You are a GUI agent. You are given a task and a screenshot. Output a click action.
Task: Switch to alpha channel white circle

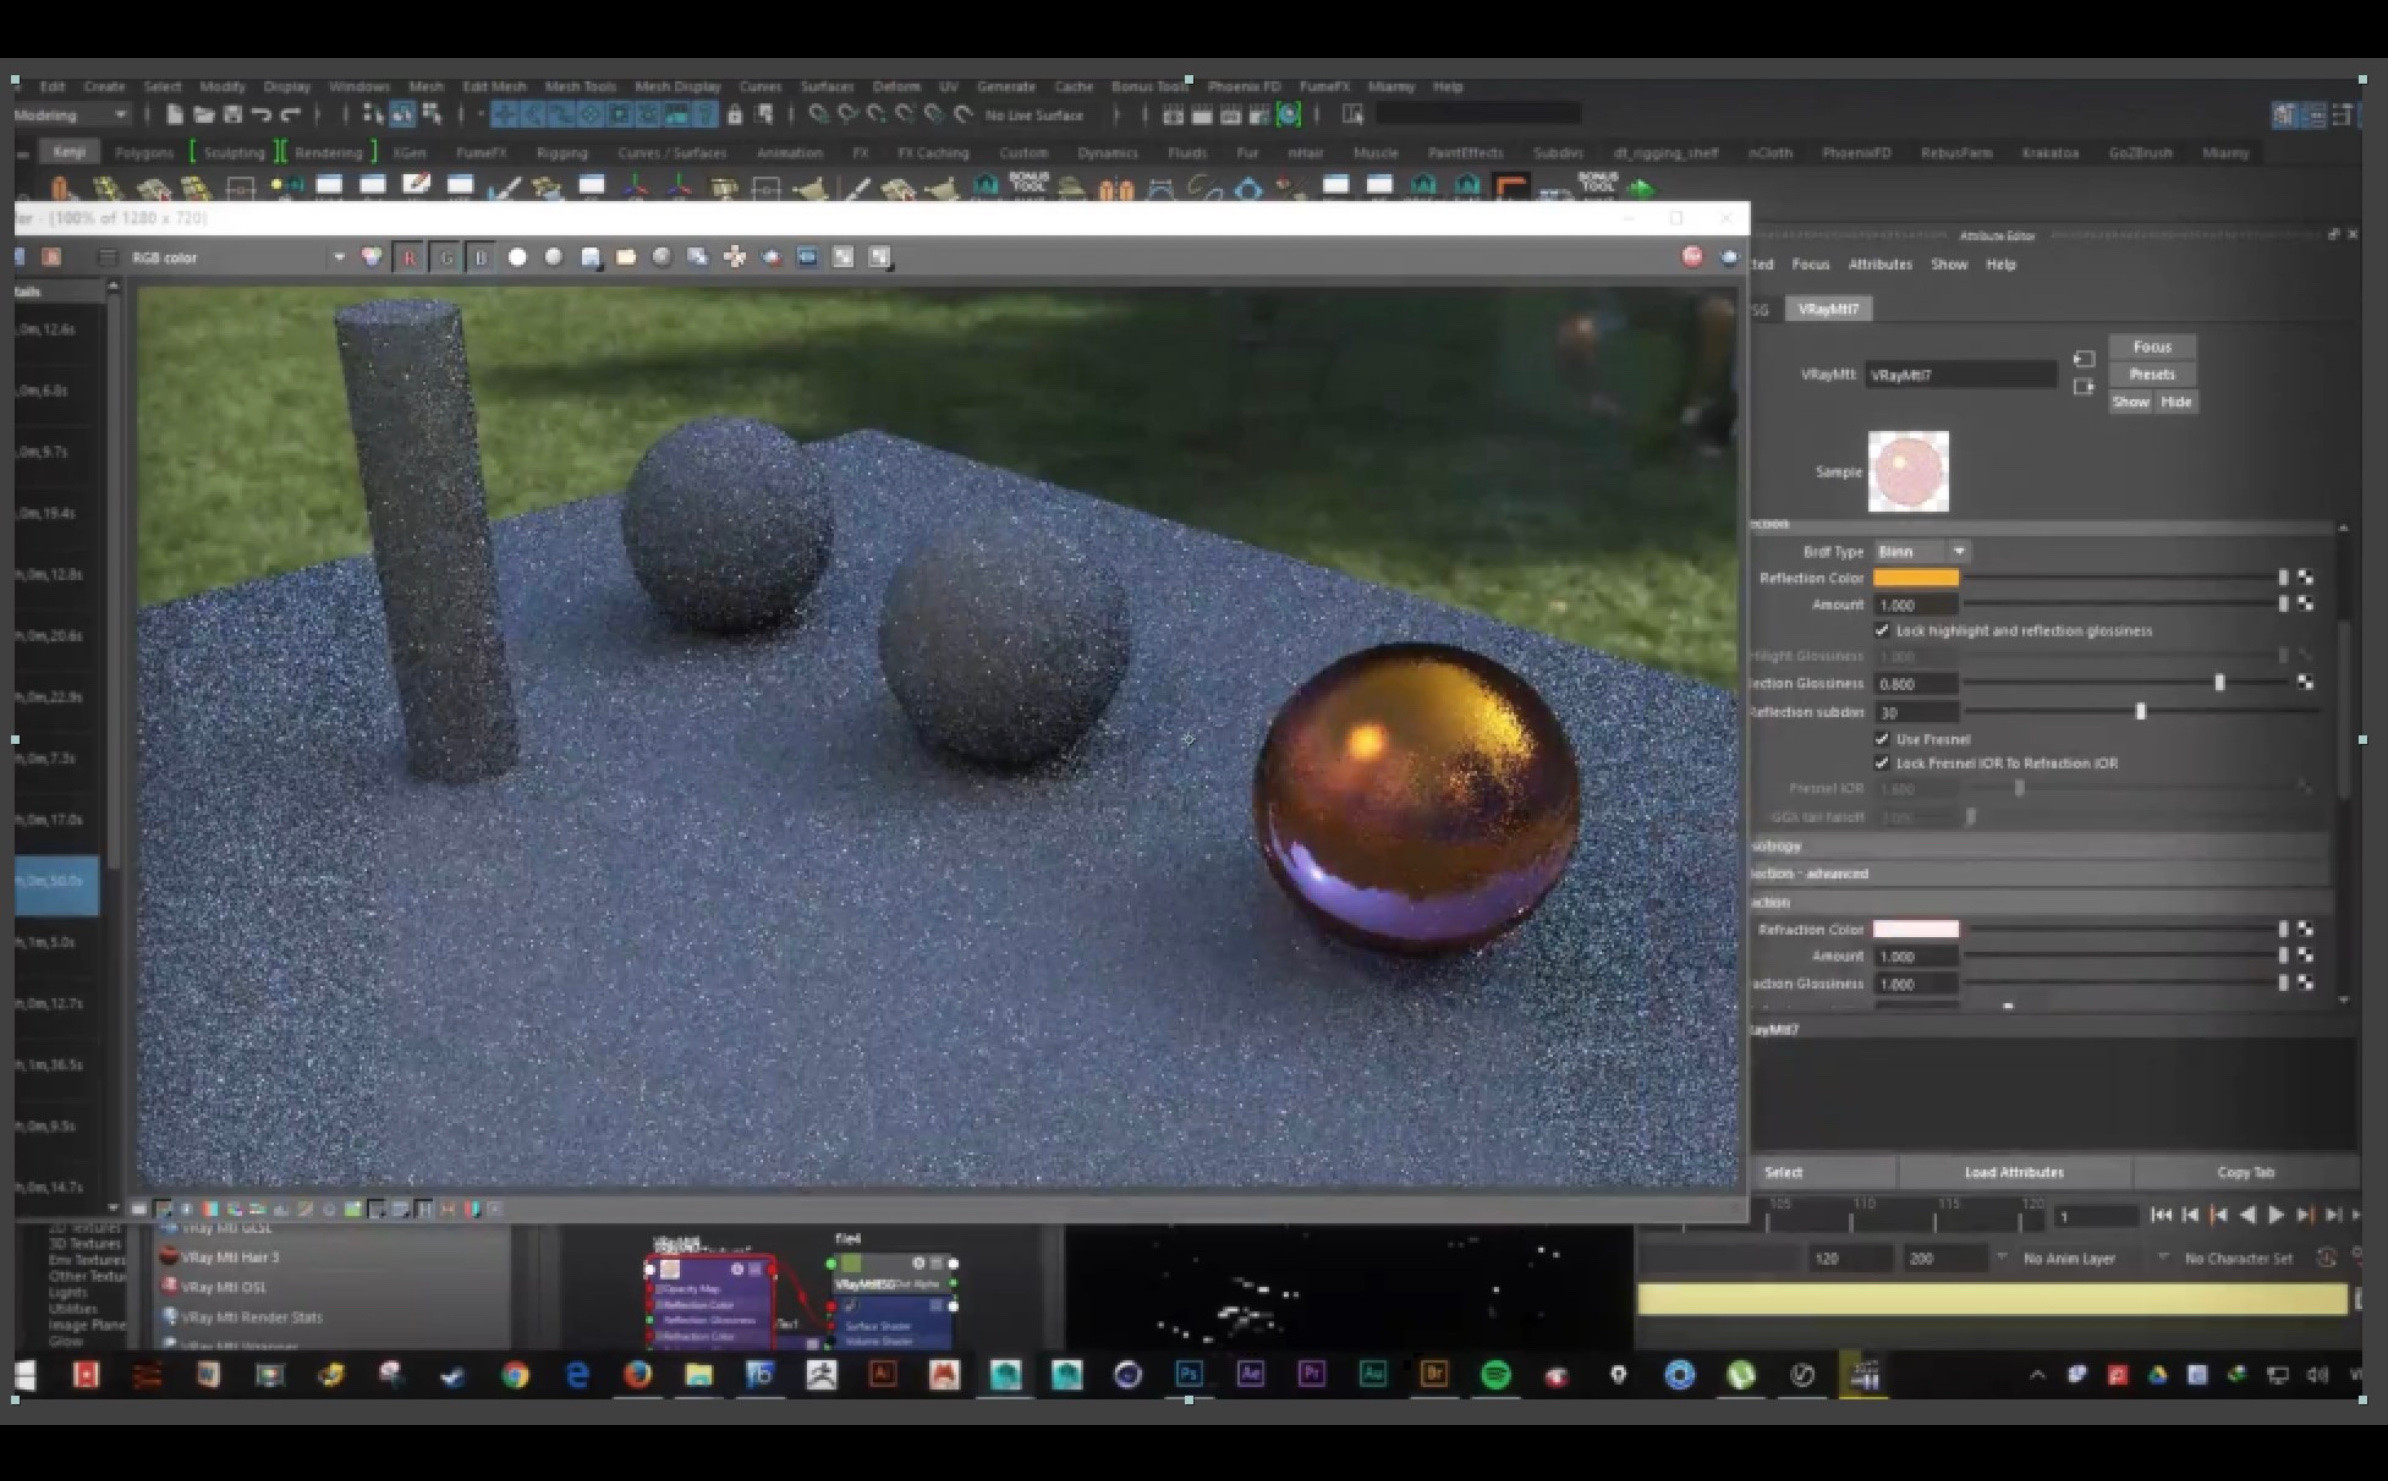517,257
